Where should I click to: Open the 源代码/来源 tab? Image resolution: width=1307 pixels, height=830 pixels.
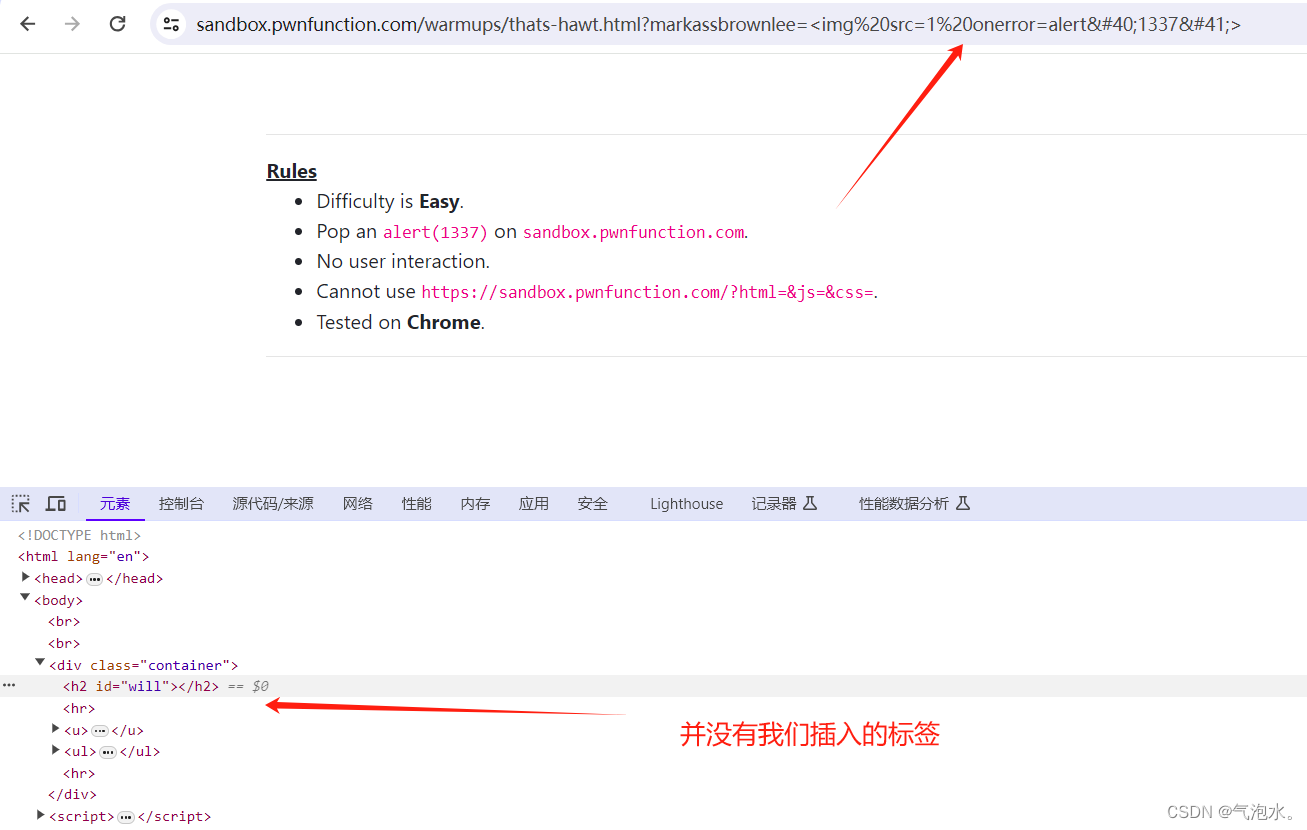coord(273,503)
